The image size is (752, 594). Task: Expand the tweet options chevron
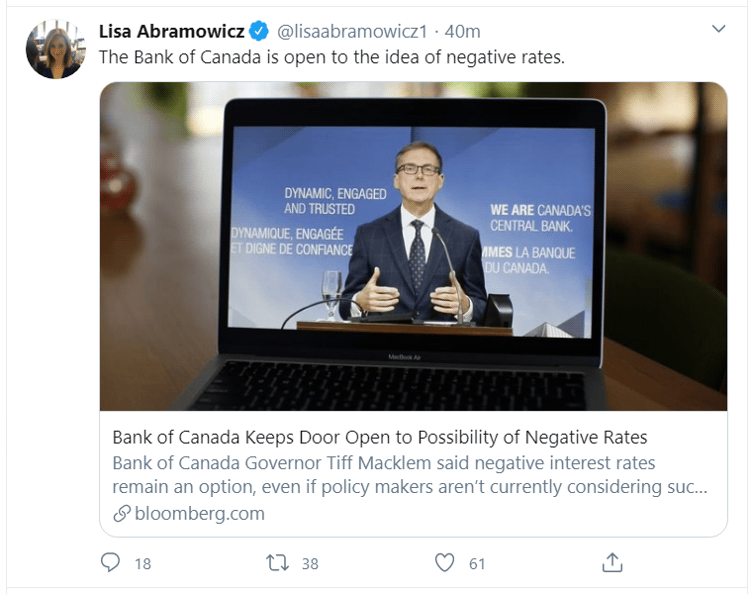(x=718, y=30)
